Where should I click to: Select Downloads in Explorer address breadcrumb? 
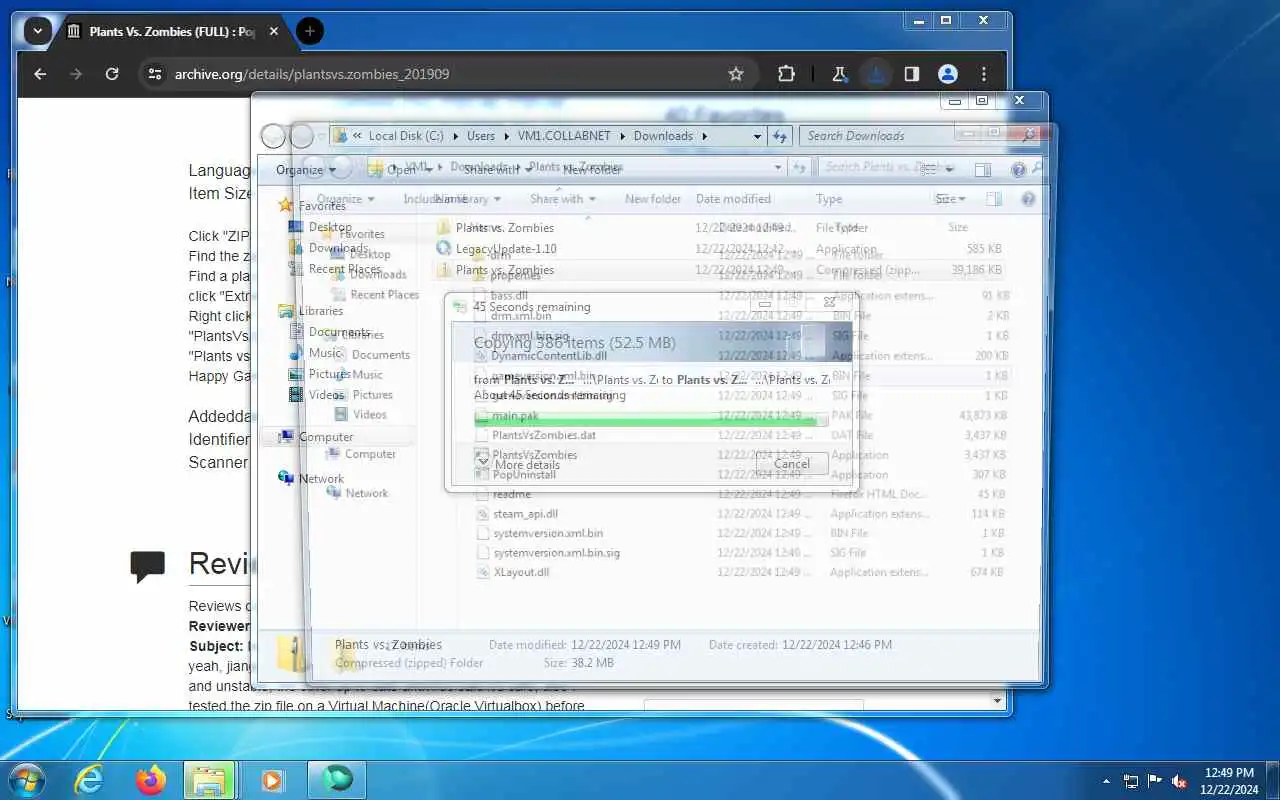(663, 136)
